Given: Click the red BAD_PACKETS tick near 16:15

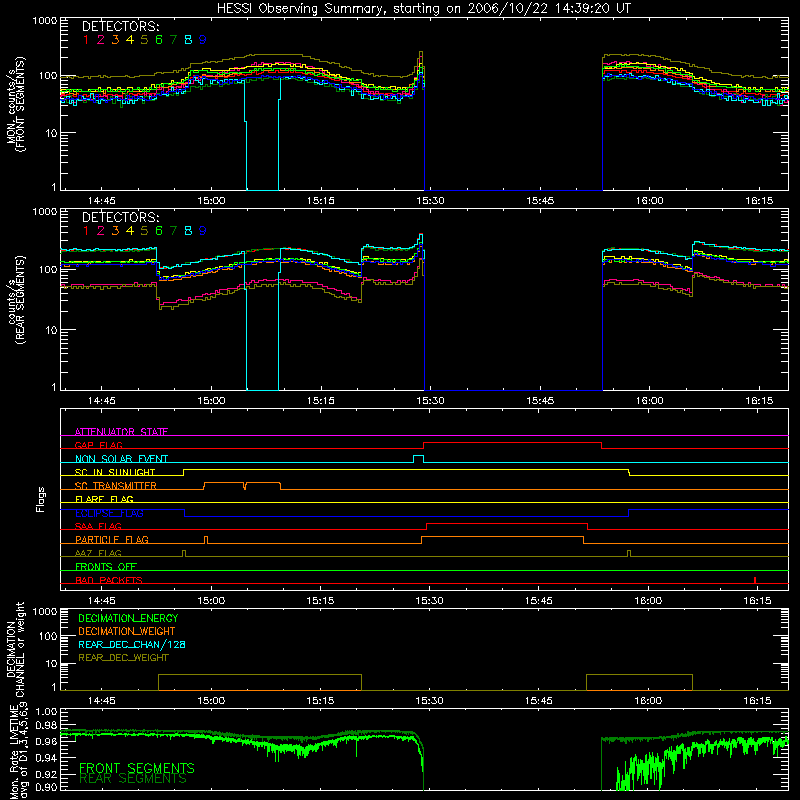Looking at the screenshot, I should tap(755, 580).
